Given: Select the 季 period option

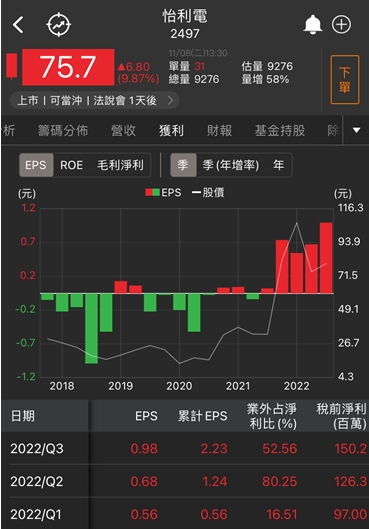Looking at the screenshot, I should coord(183,165).
